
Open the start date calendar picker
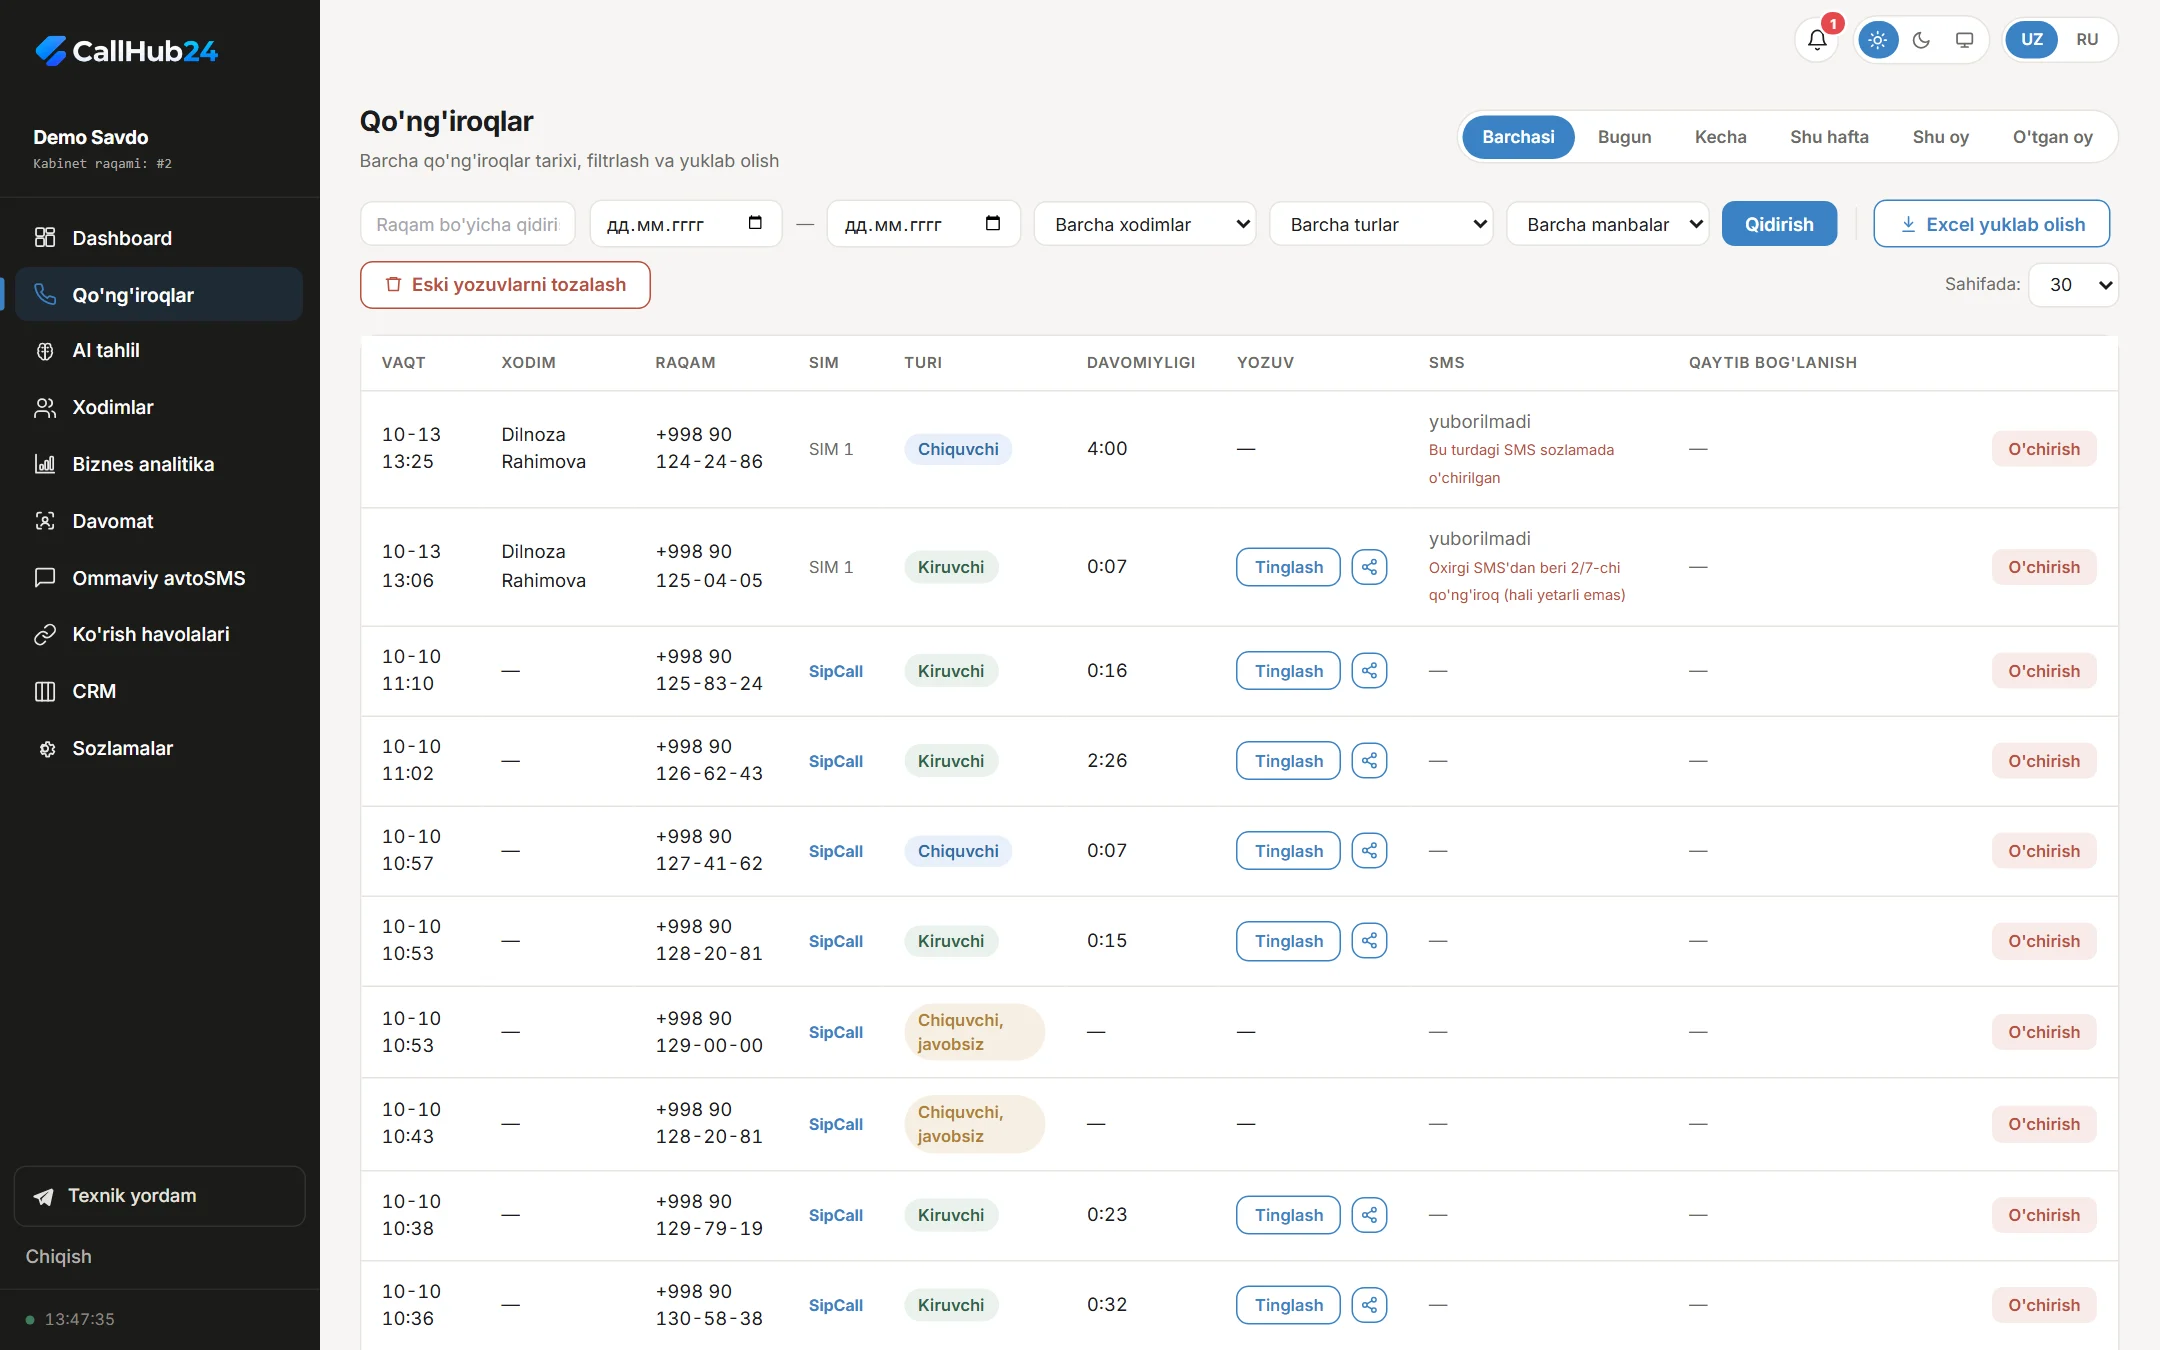pos(755,223)
